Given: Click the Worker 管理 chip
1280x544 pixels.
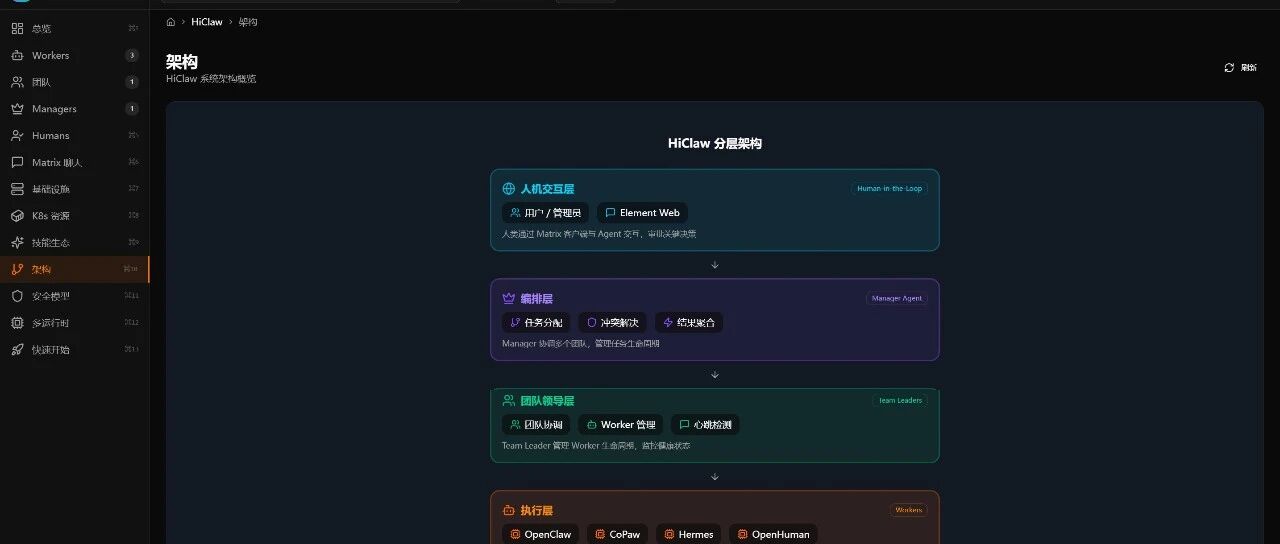Looking at the screenshot, I should [620, 425].
